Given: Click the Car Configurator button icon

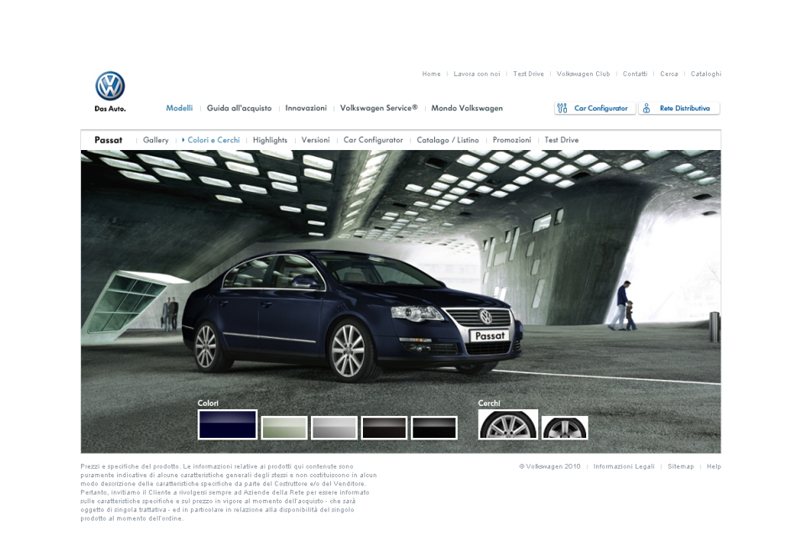Looking at the screenshot, I should click(563, 108).
